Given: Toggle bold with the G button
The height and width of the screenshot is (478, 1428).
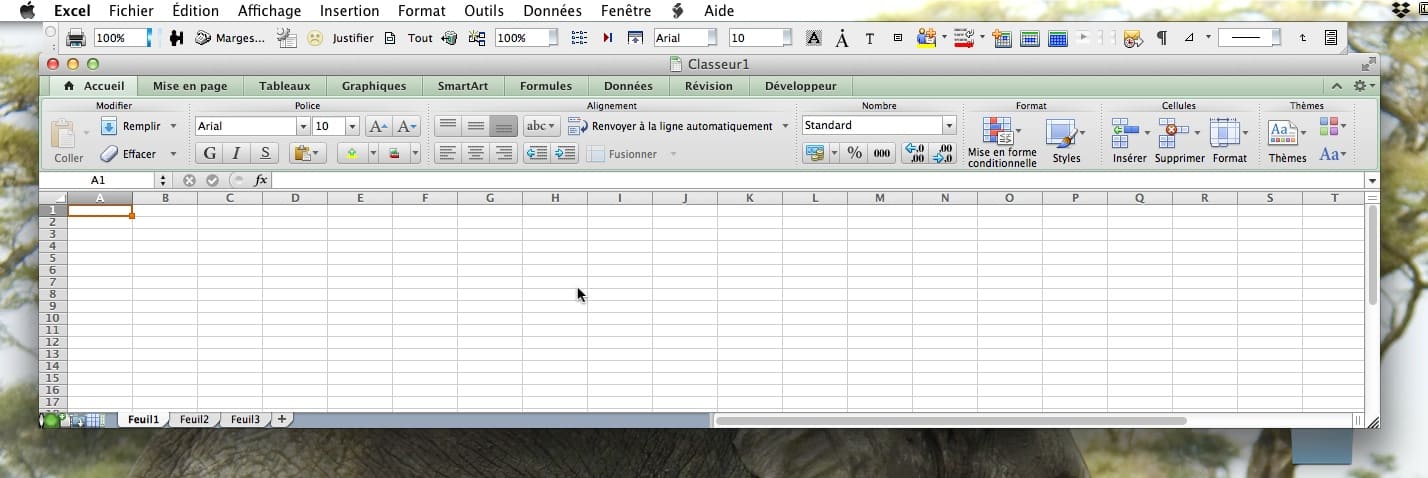Looking at the screenshot, I should pyautogui.click(x=210, y=153).
